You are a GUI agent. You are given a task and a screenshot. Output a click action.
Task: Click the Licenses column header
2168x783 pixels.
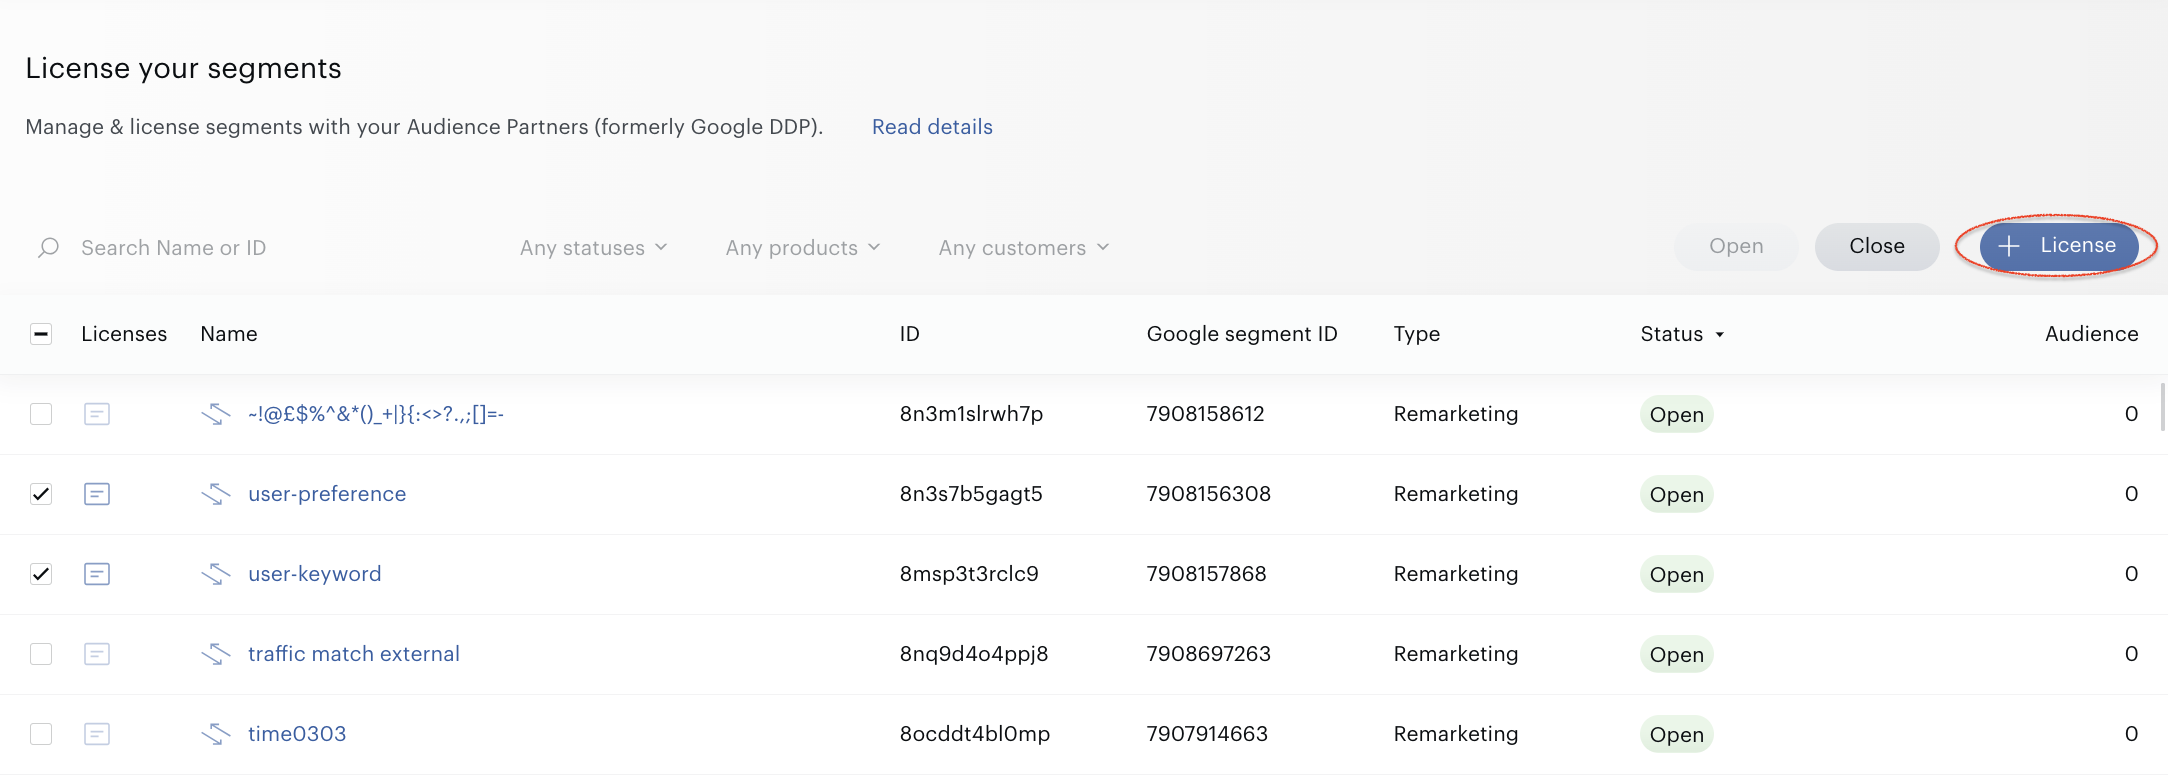click(124, 334)
